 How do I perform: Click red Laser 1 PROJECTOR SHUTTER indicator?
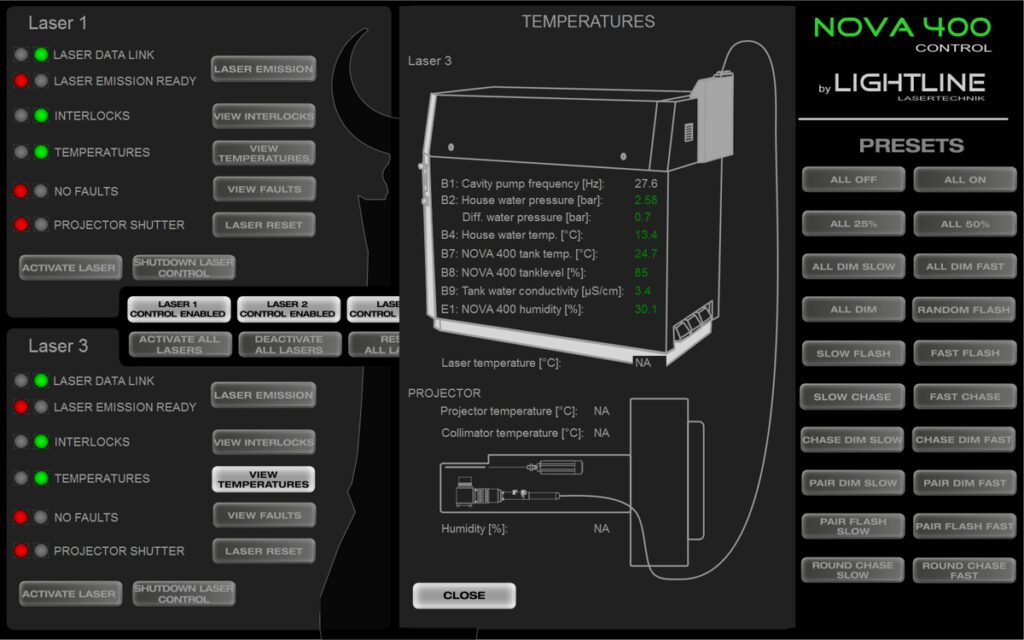click(21, 225)
